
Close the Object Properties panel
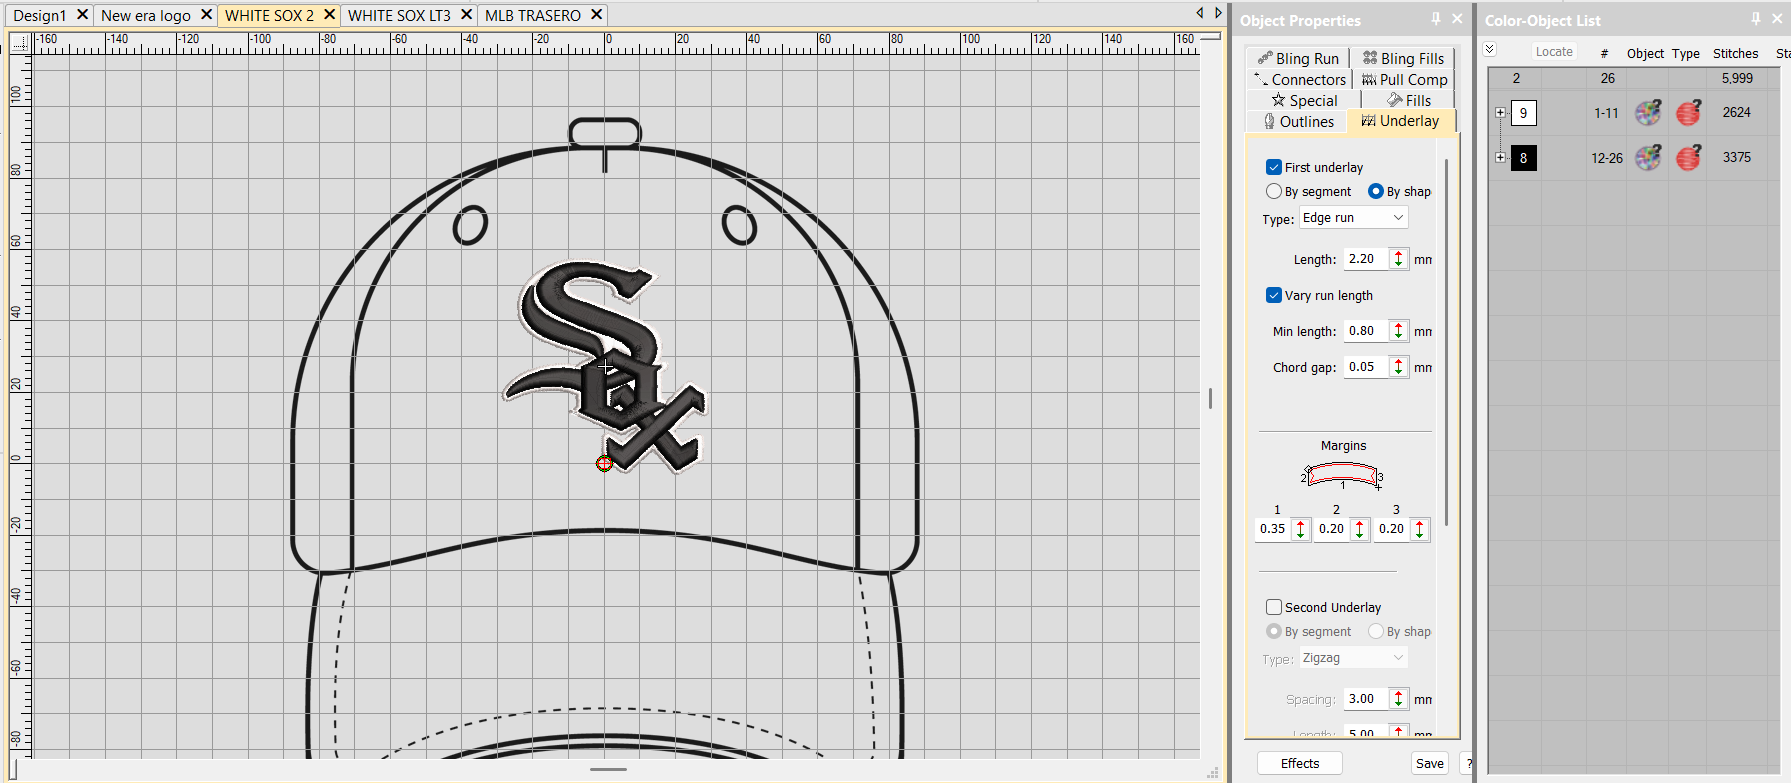(1457, 19)
